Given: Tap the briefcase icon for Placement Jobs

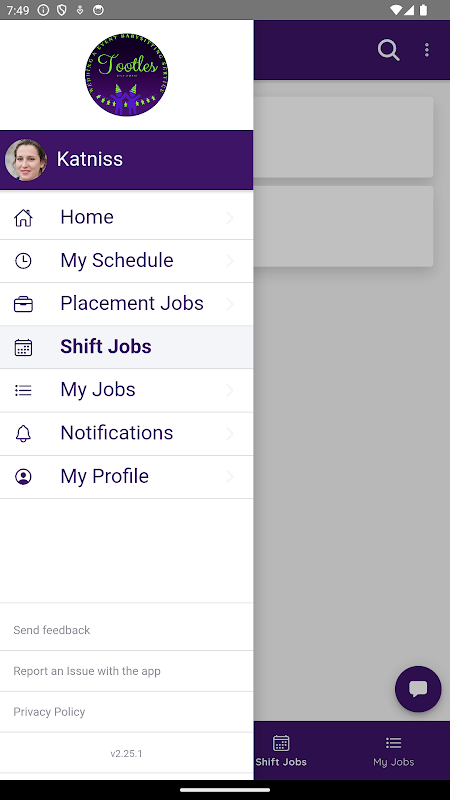Looking at the screenshot, I should (23, 304).
